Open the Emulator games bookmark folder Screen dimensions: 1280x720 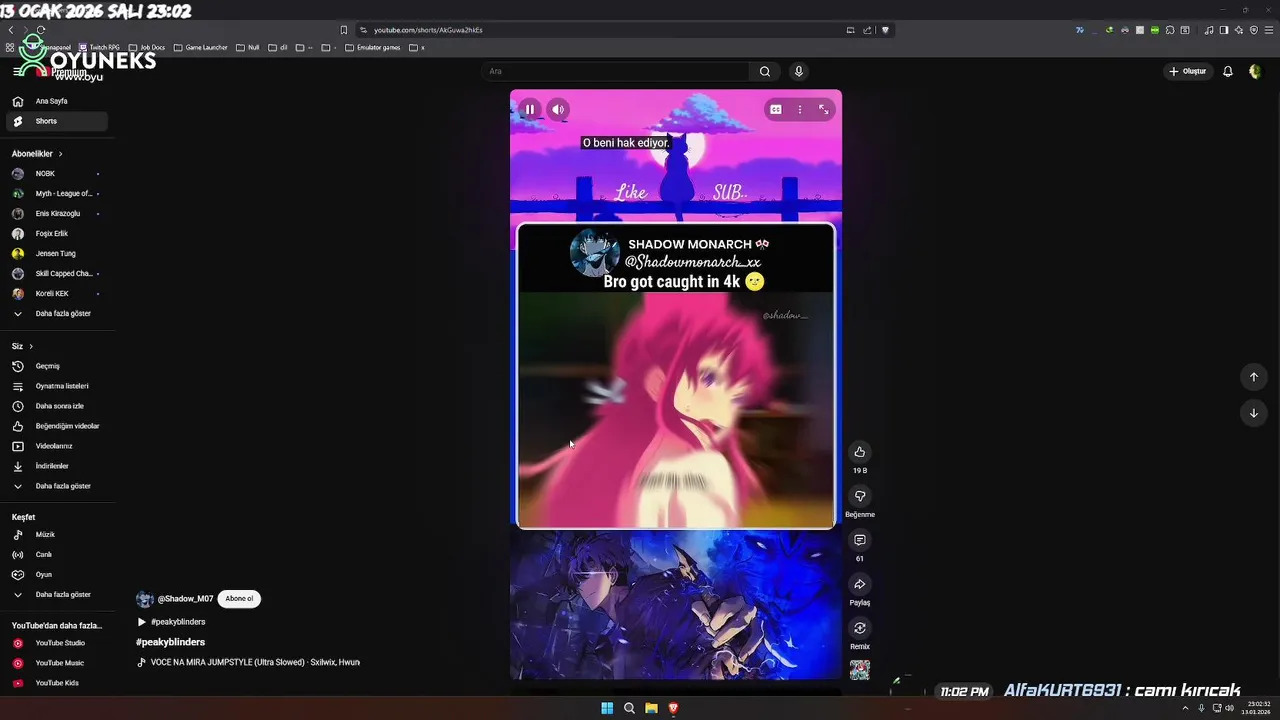tap(372, 47)
